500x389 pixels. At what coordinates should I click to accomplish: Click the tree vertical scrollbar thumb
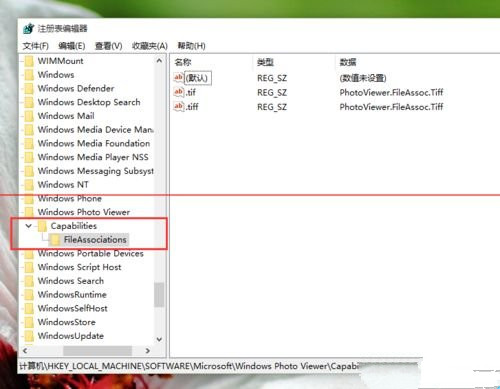[x=159, y=295]
